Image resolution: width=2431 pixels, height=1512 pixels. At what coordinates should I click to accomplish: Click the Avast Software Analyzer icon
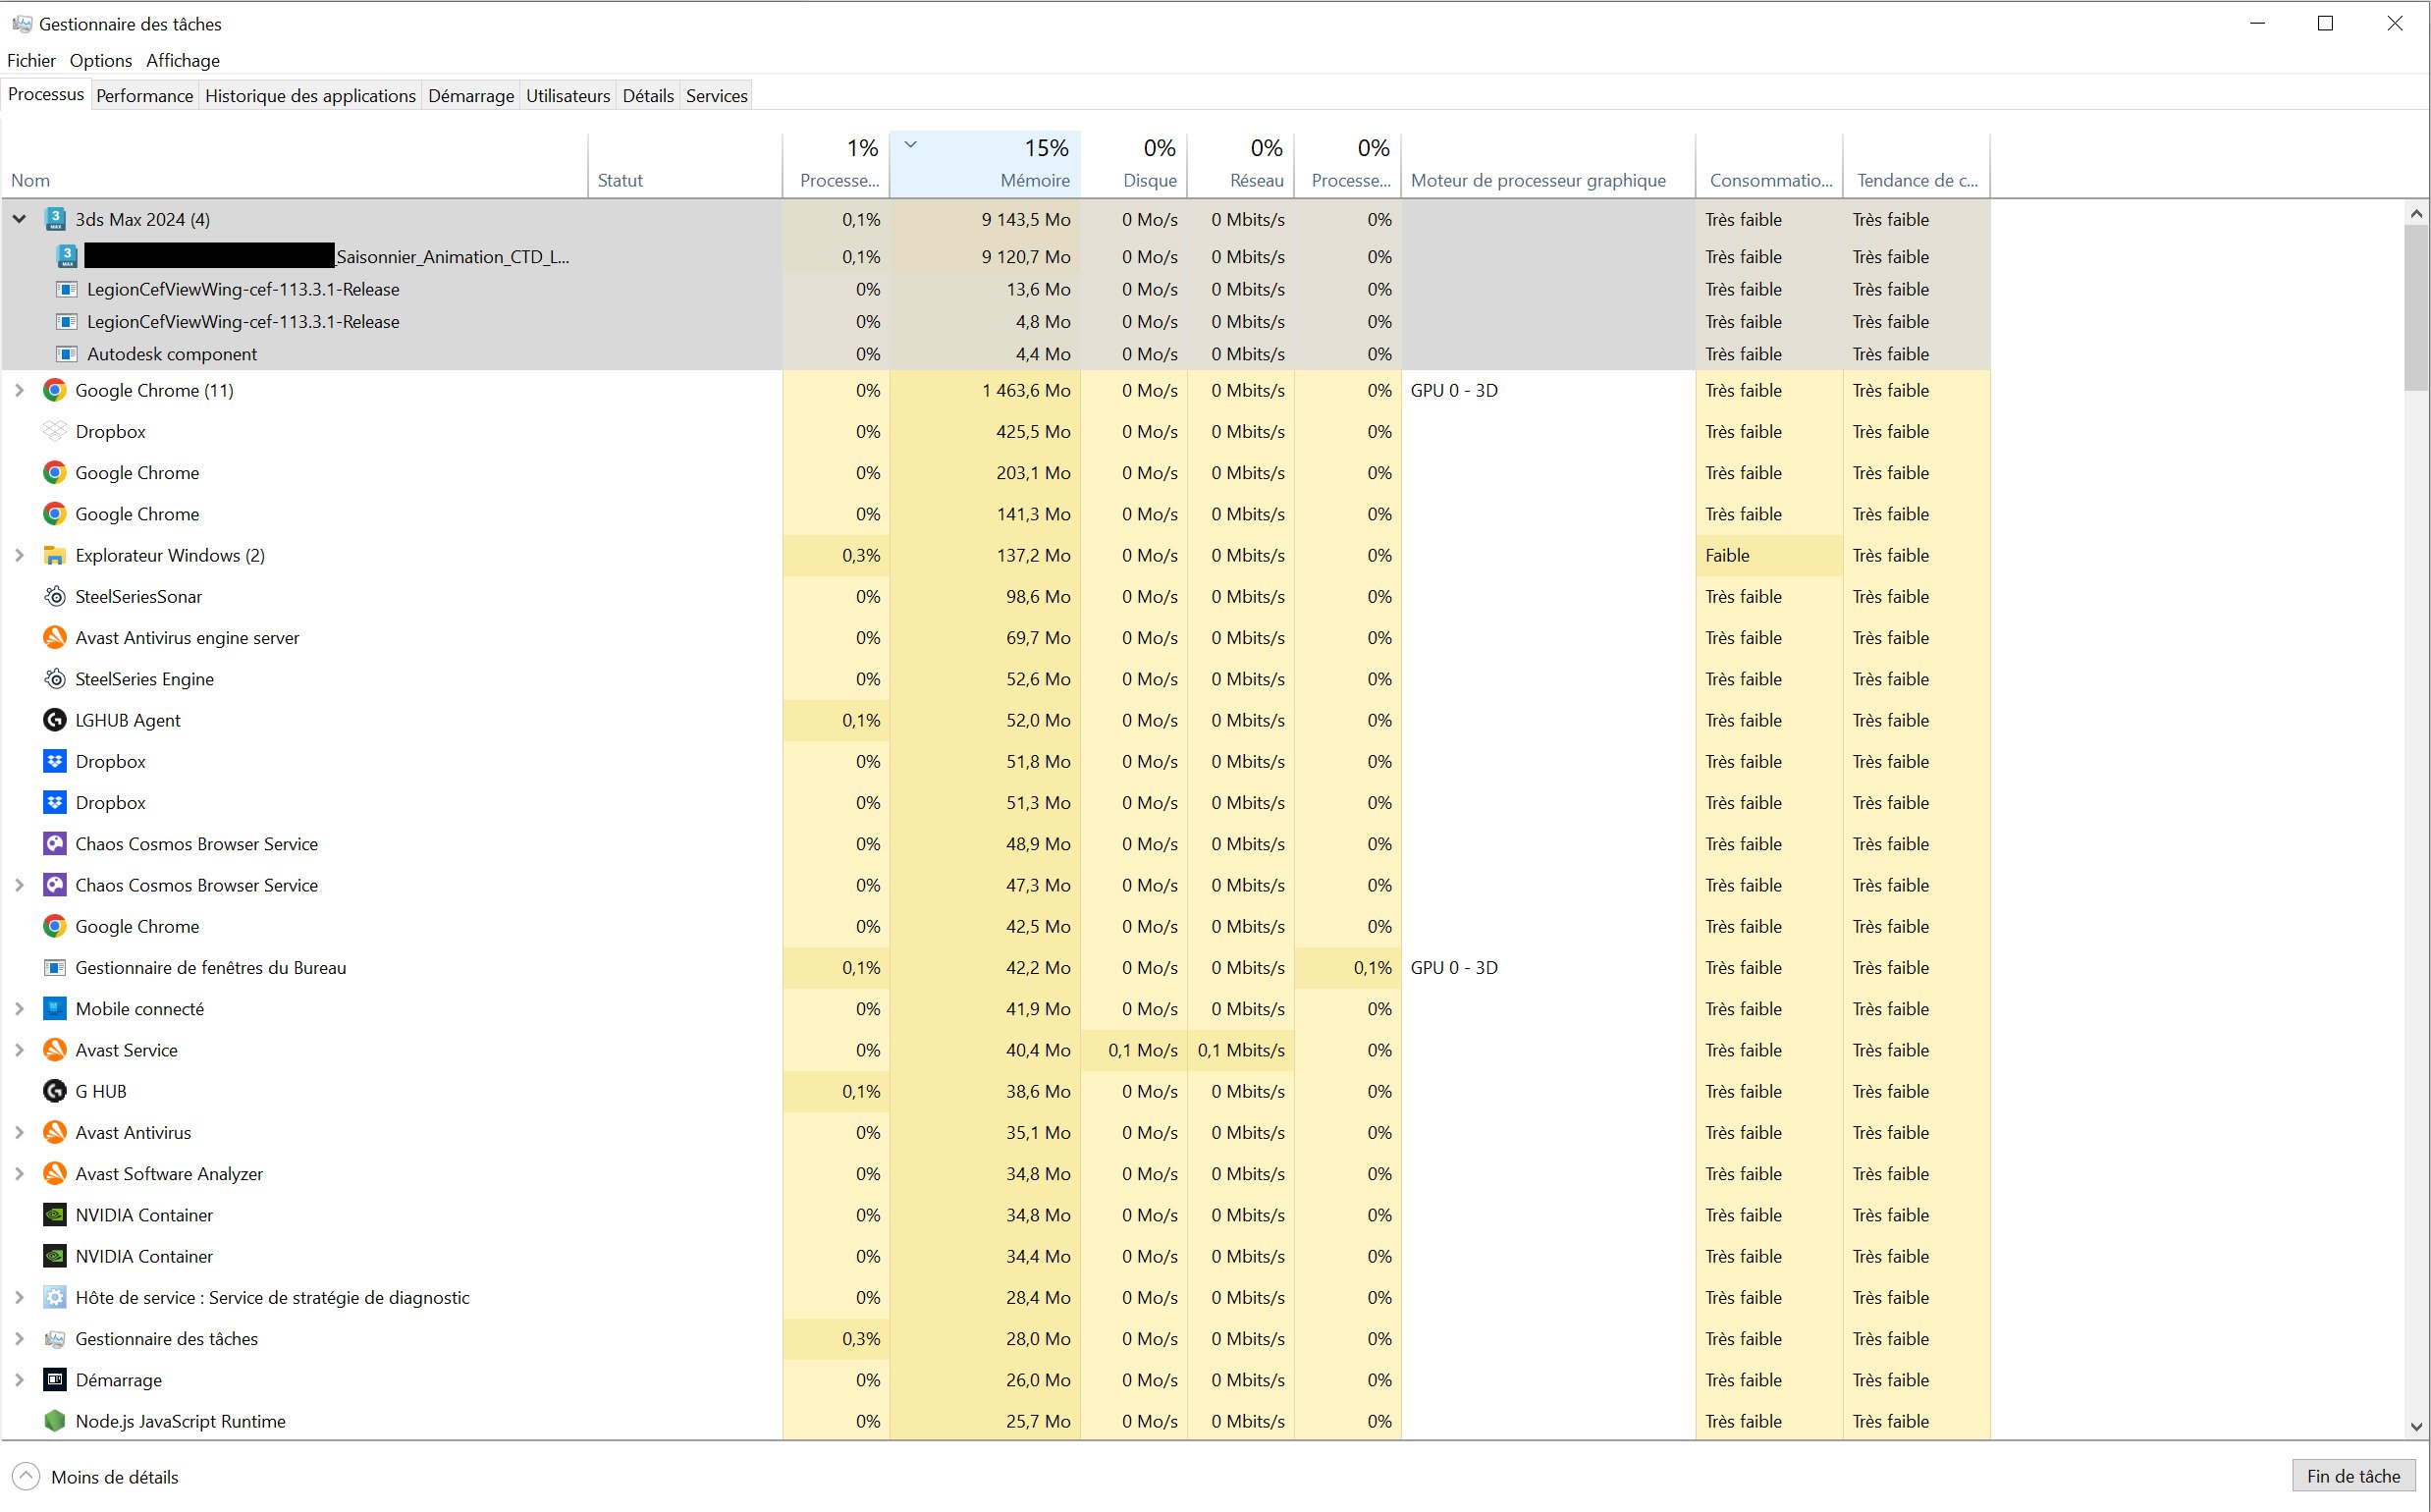[55, 1174]
